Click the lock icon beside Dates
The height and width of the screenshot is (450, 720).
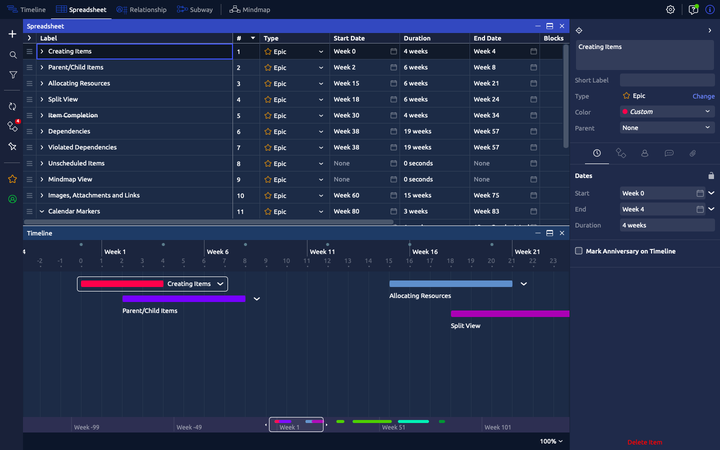(711, 175)
